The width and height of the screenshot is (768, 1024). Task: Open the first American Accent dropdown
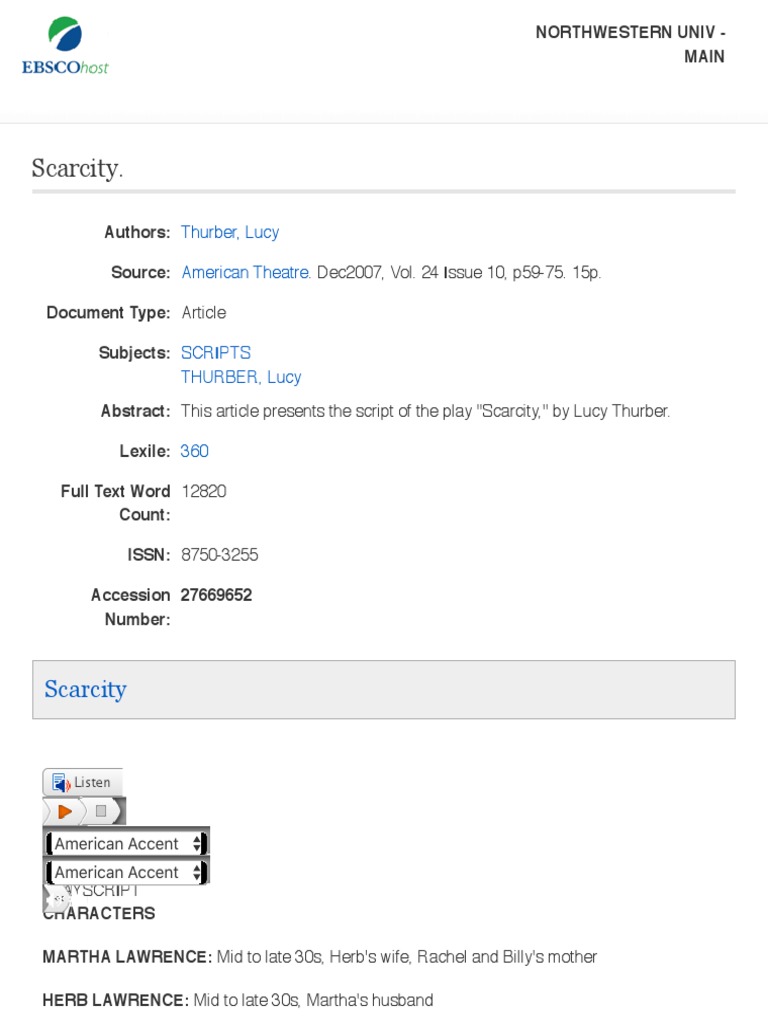(x=127, y=843)
